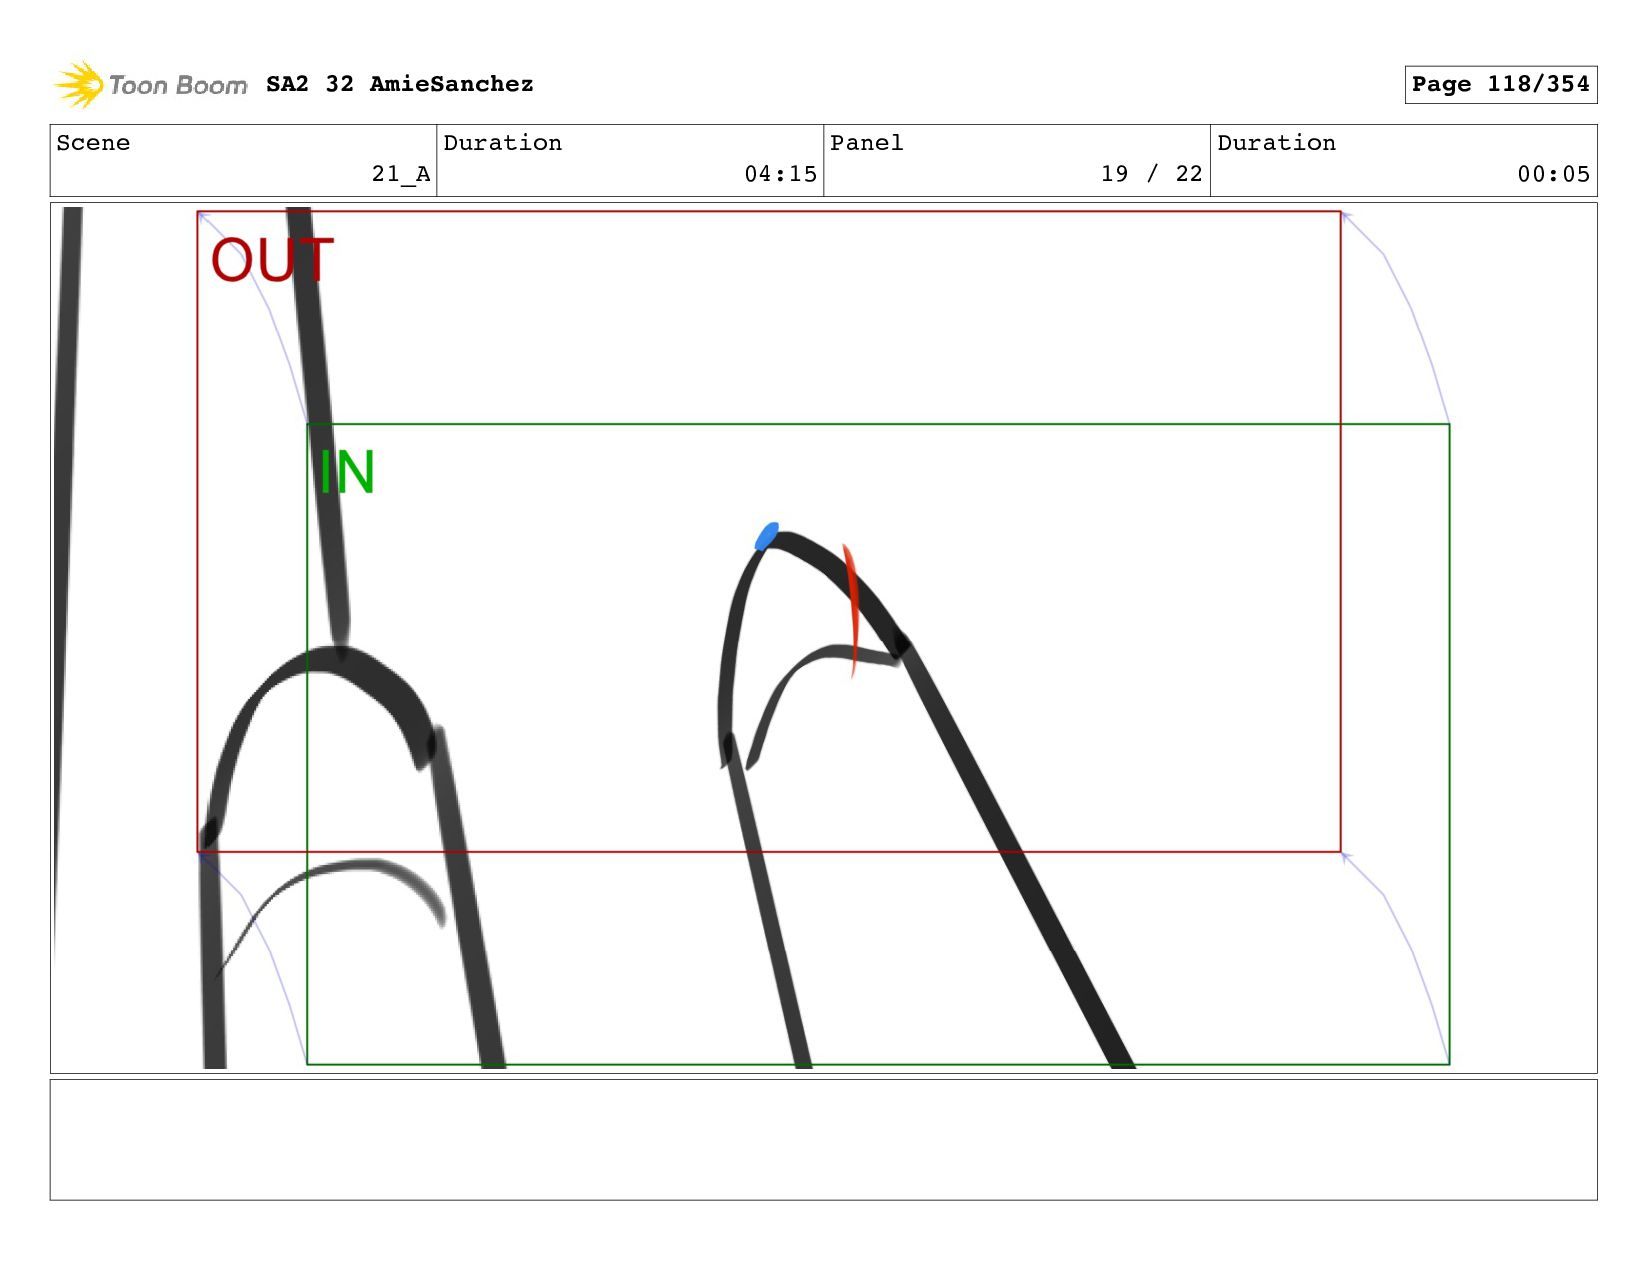Click the red 'OUT' camera frame label
This screenshot has width=1650, height=1275.
coord(272,260)
